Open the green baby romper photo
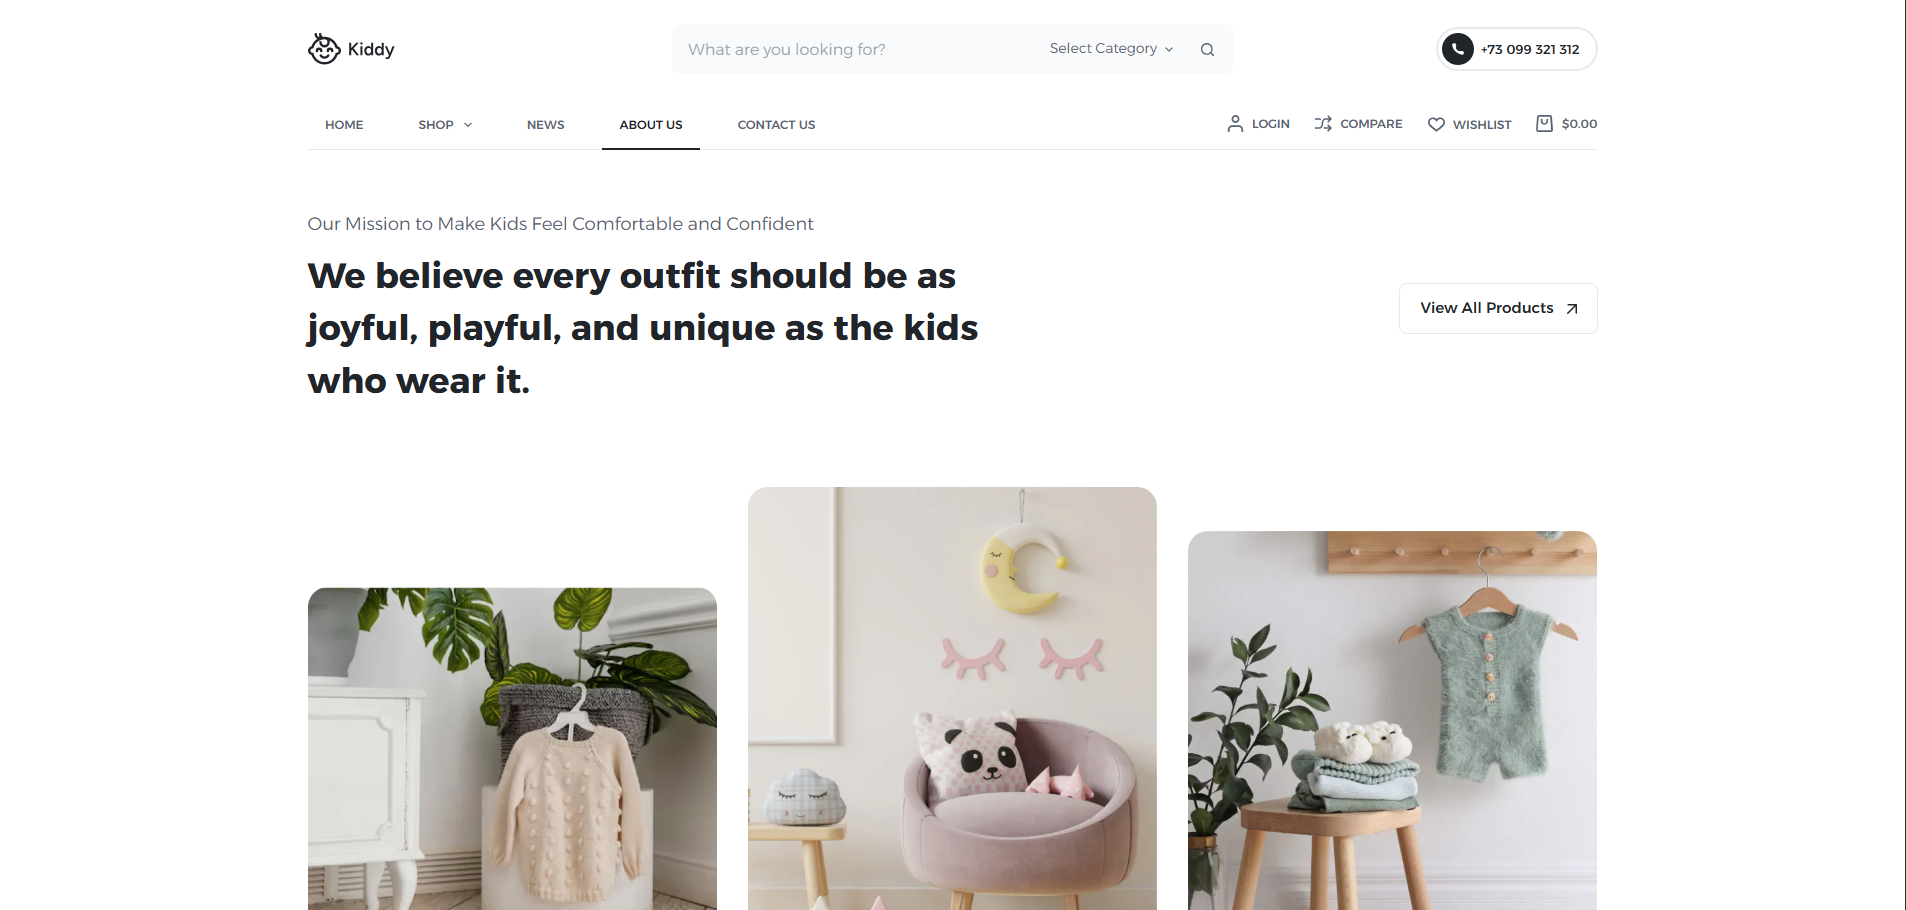 (x=1392, y=720)
